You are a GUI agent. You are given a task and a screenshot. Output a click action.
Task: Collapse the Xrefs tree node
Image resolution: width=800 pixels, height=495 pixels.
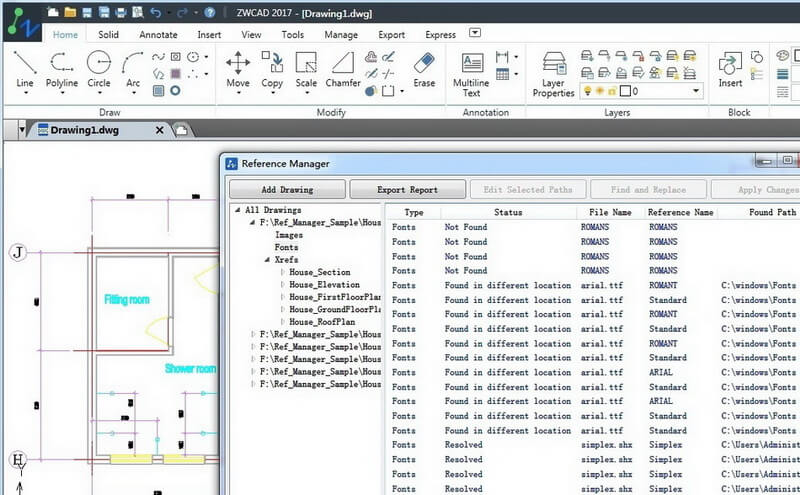(267, 260)
